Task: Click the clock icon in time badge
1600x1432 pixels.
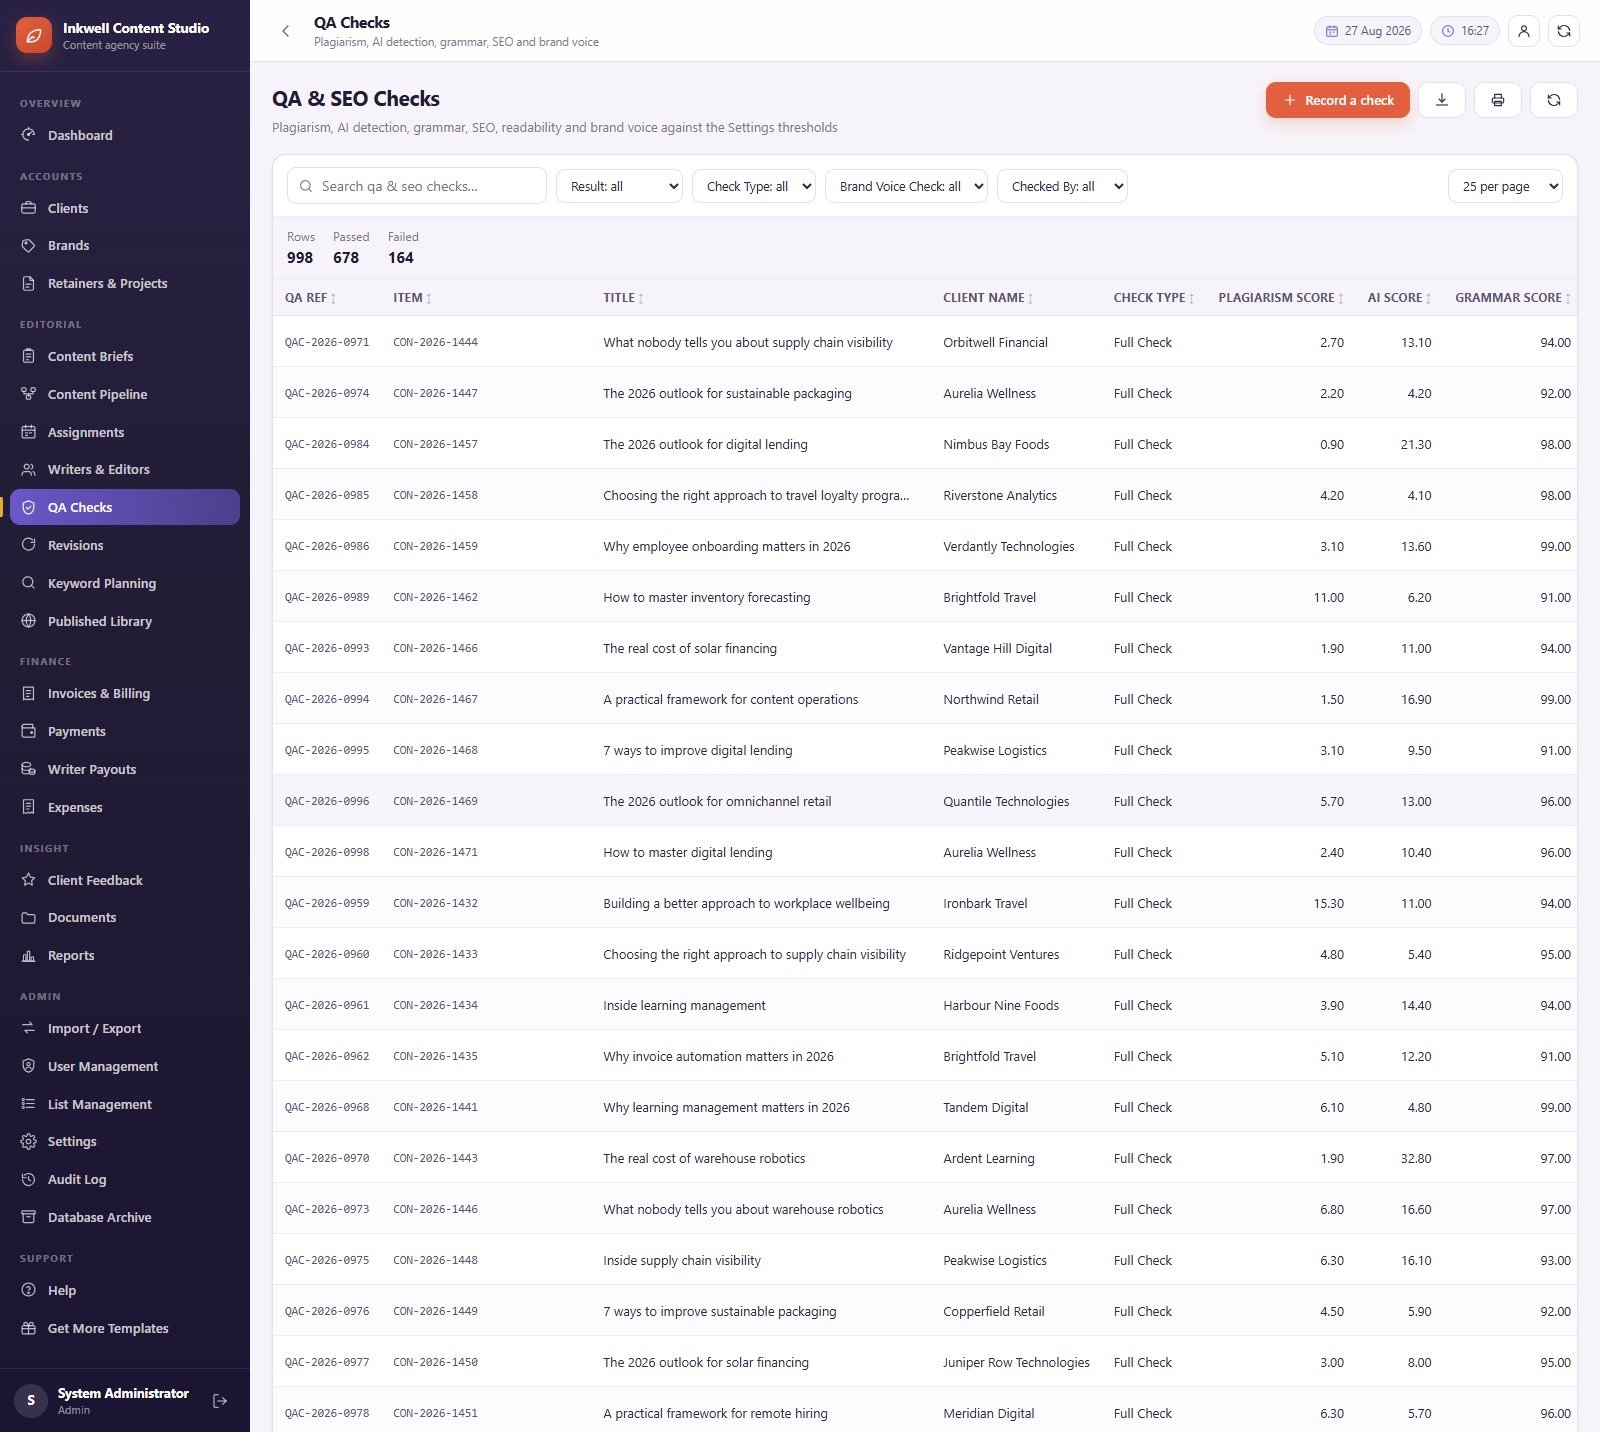Action: click(1448, 31)
